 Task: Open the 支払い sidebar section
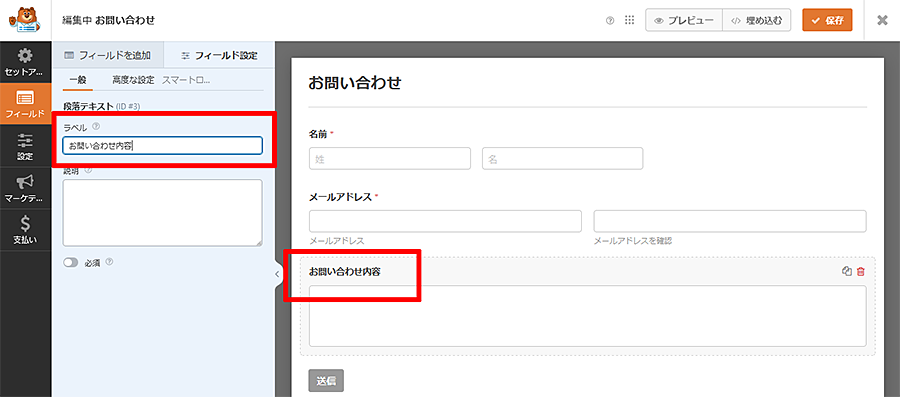[25, 230]
